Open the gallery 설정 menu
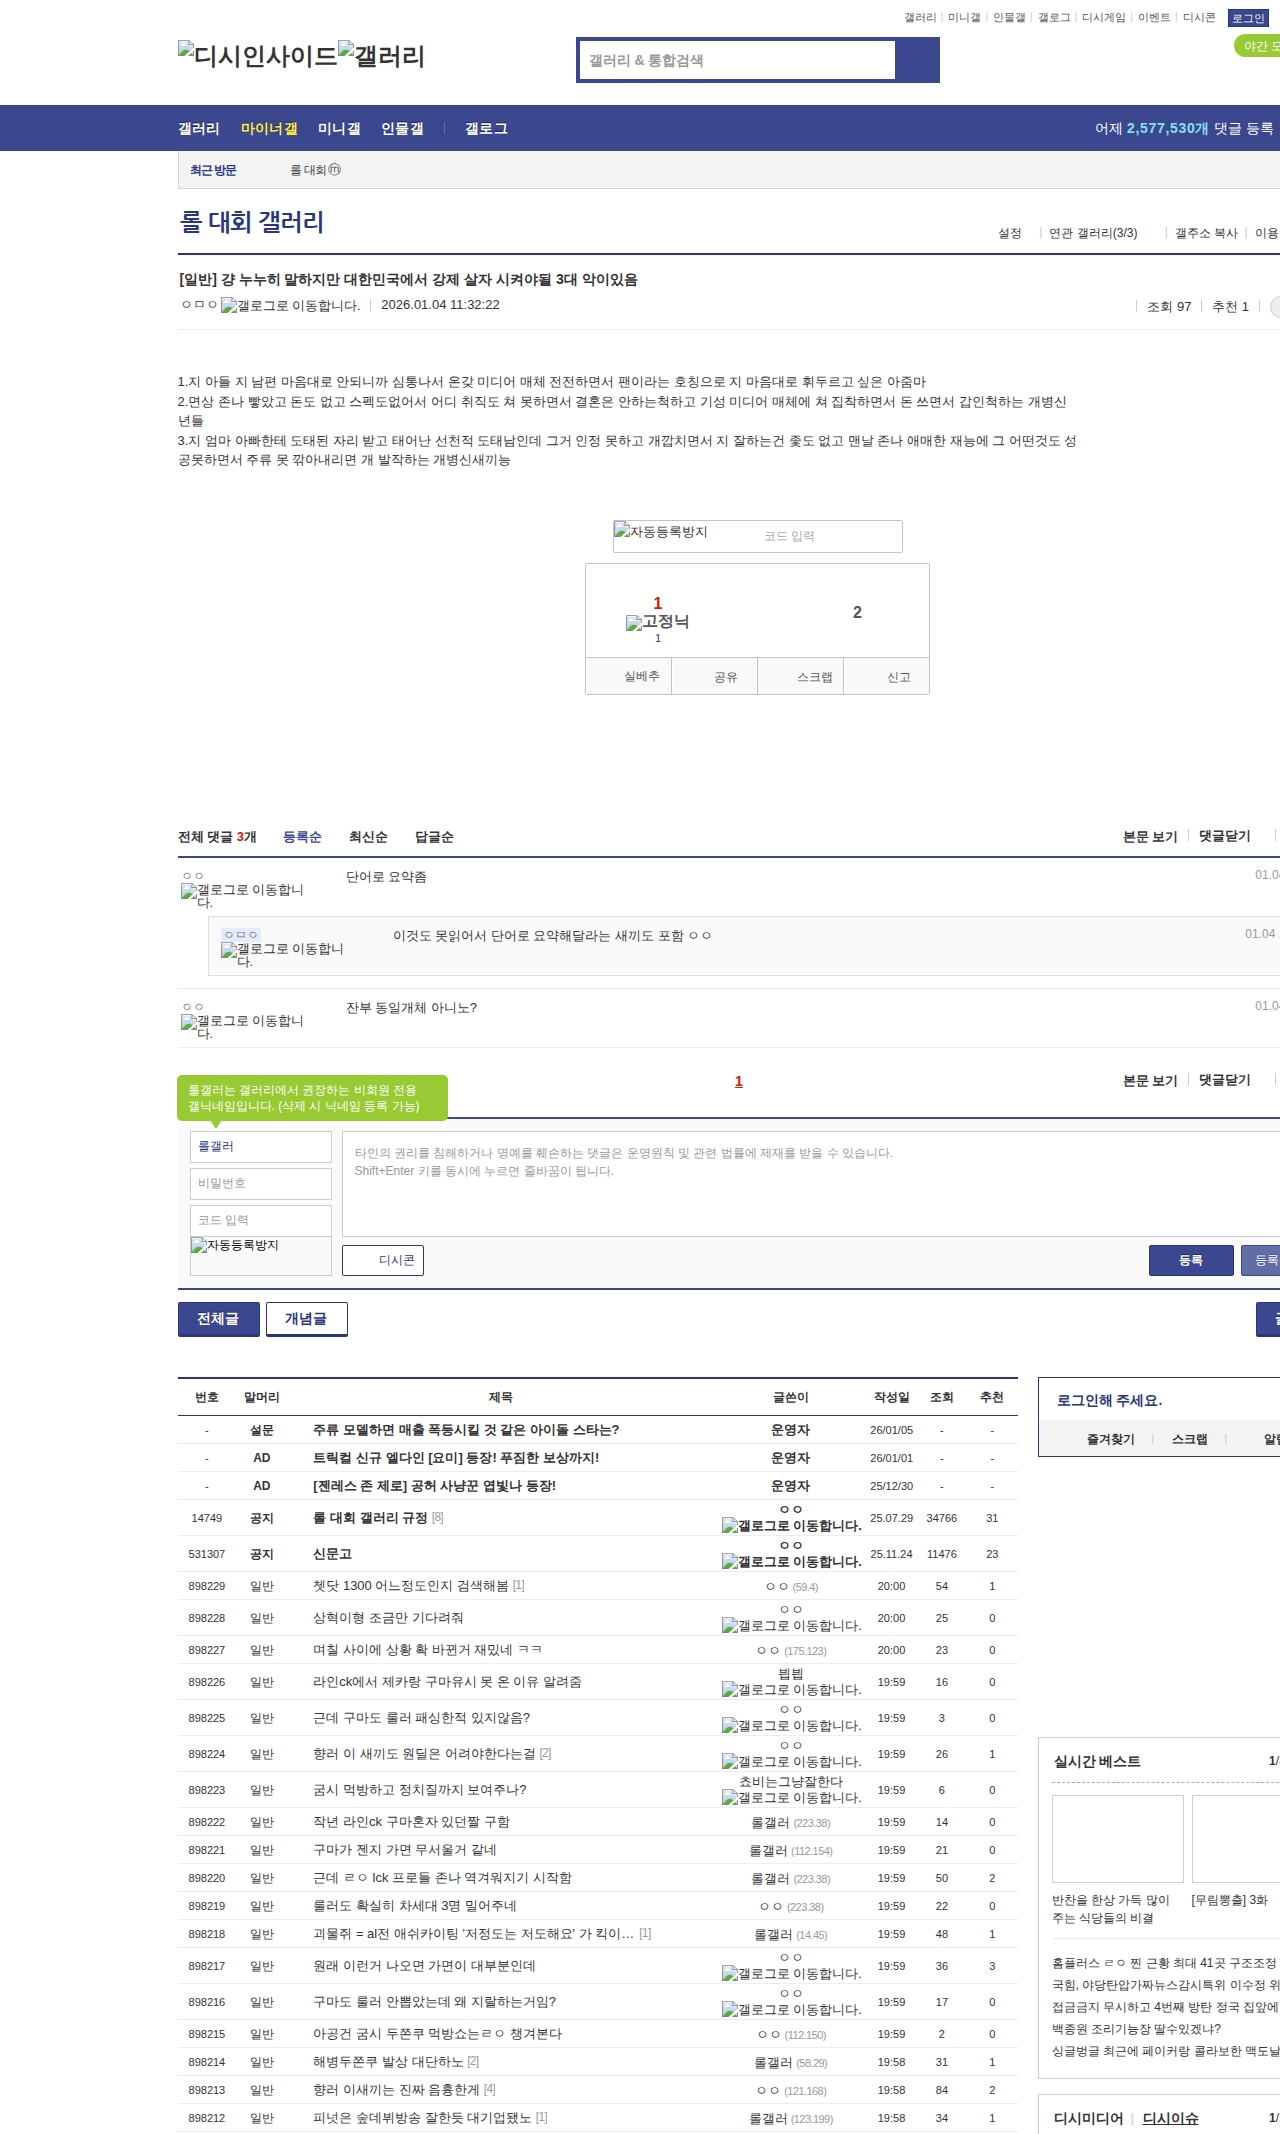Screen dimensions: 1280x2134 [1009, 233]
